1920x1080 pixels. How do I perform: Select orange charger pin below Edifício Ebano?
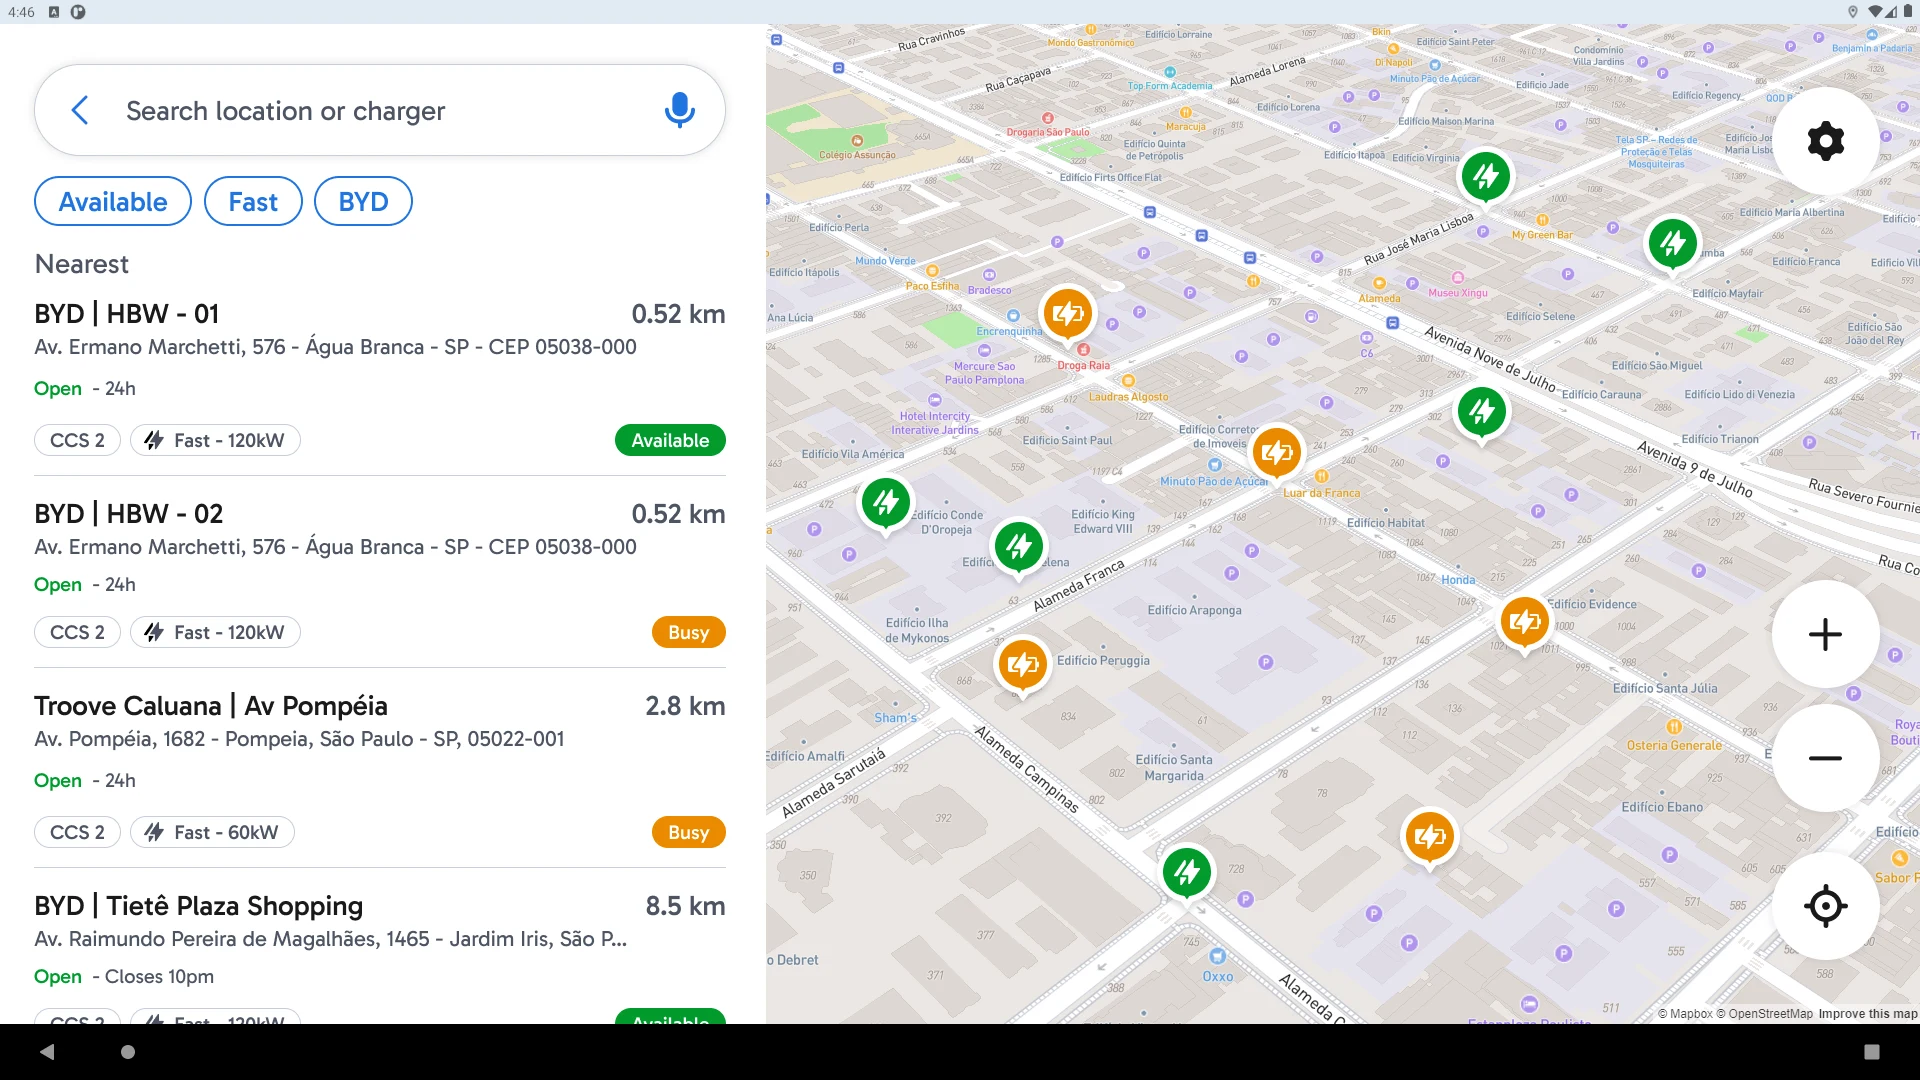coord(1429,836)
